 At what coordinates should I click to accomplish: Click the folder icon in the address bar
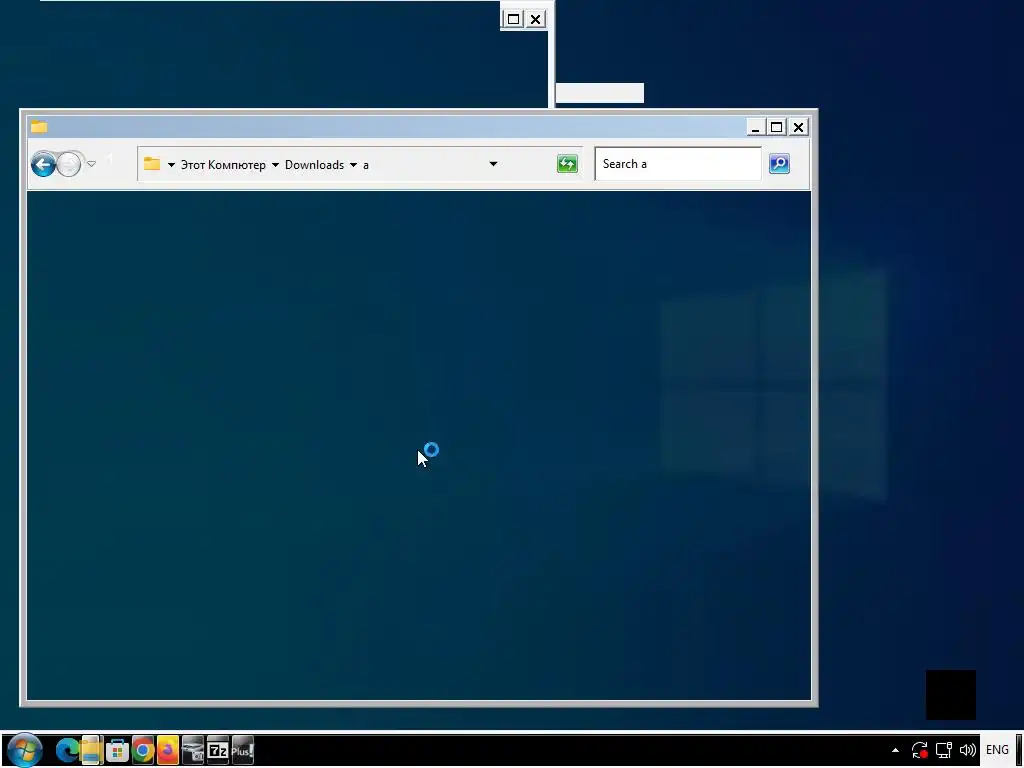tap(152, 164)
